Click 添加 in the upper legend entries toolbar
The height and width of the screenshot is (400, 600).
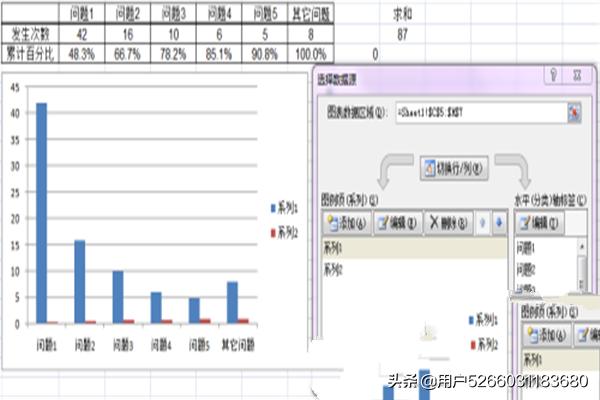[x=345, y=222]
